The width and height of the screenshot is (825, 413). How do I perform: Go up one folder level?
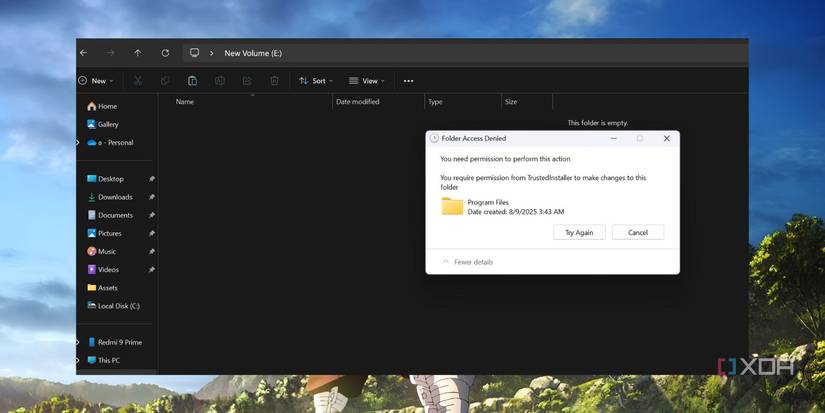click(x=138, y=53)
